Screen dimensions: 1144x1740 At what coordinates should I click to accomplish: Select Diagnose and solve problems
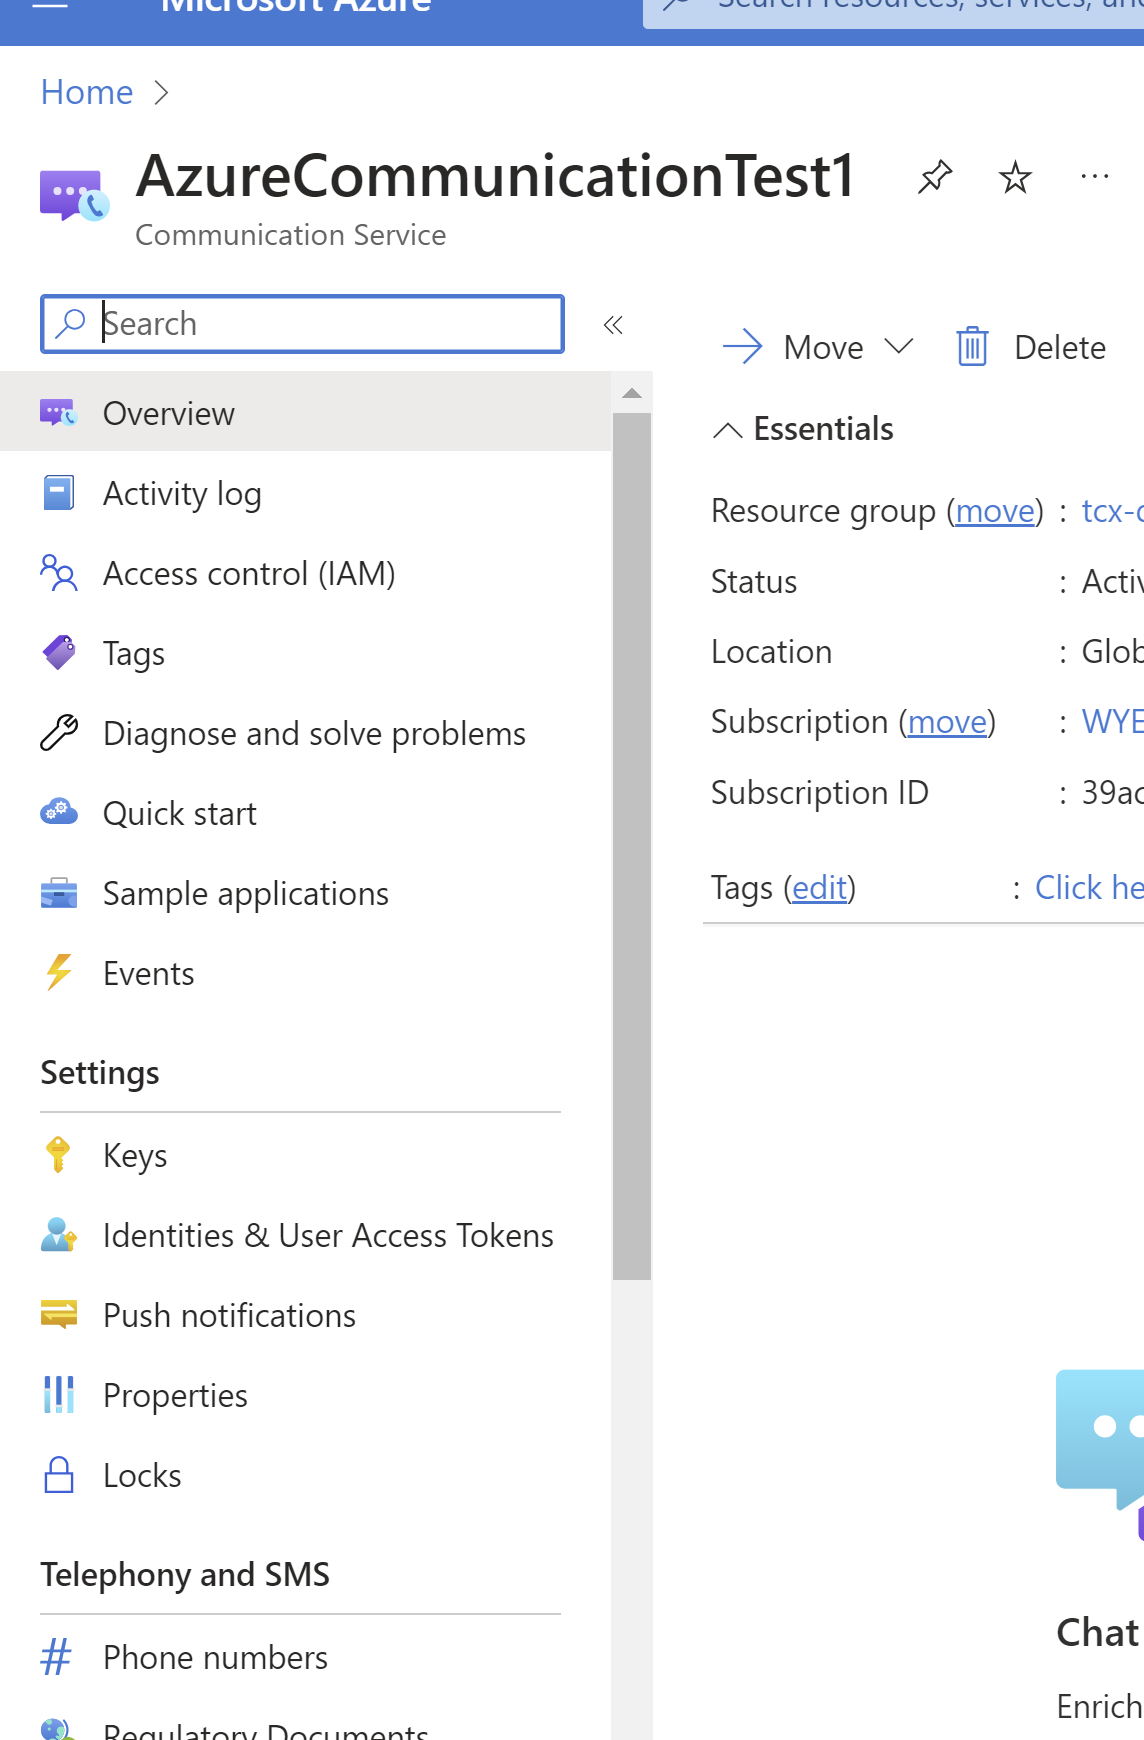(305, 733)
